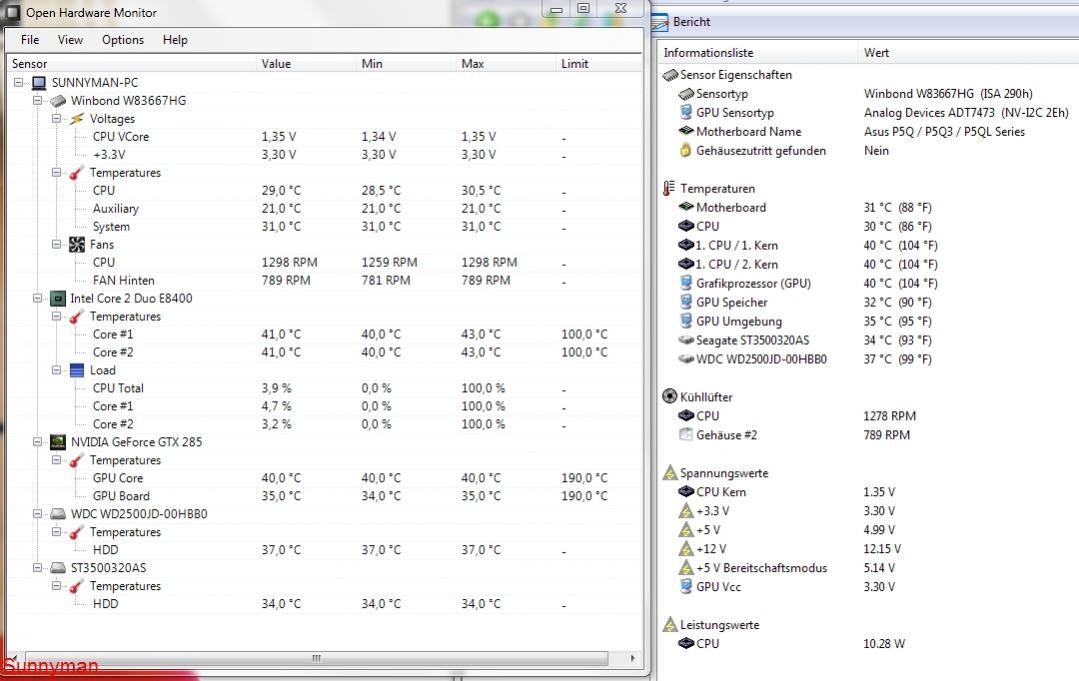Select the CPU VCore row
Screen dimensions: 1079x681
(x=323, y=137)
